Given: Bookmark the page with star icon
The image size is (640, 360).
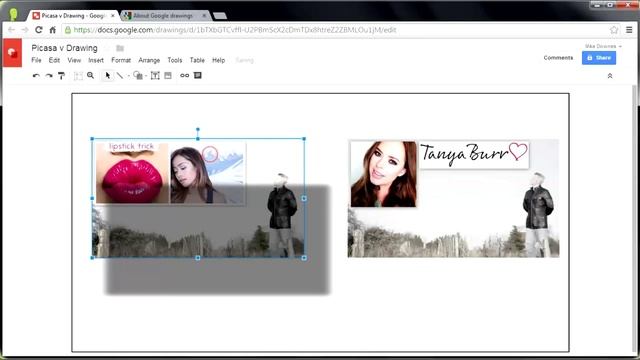Looking at the screenshot, I should click(x=614, y=30).
